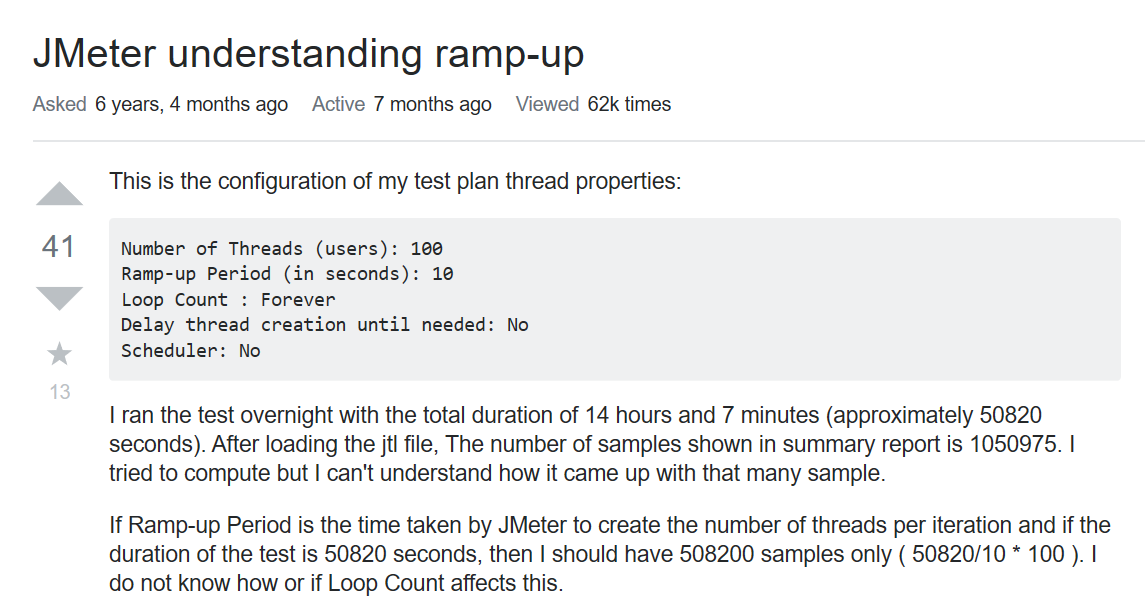The image size is (1145, 614).
Task: Open the "JMeter understanding ramp-up" title link
Action: point(308,54)
